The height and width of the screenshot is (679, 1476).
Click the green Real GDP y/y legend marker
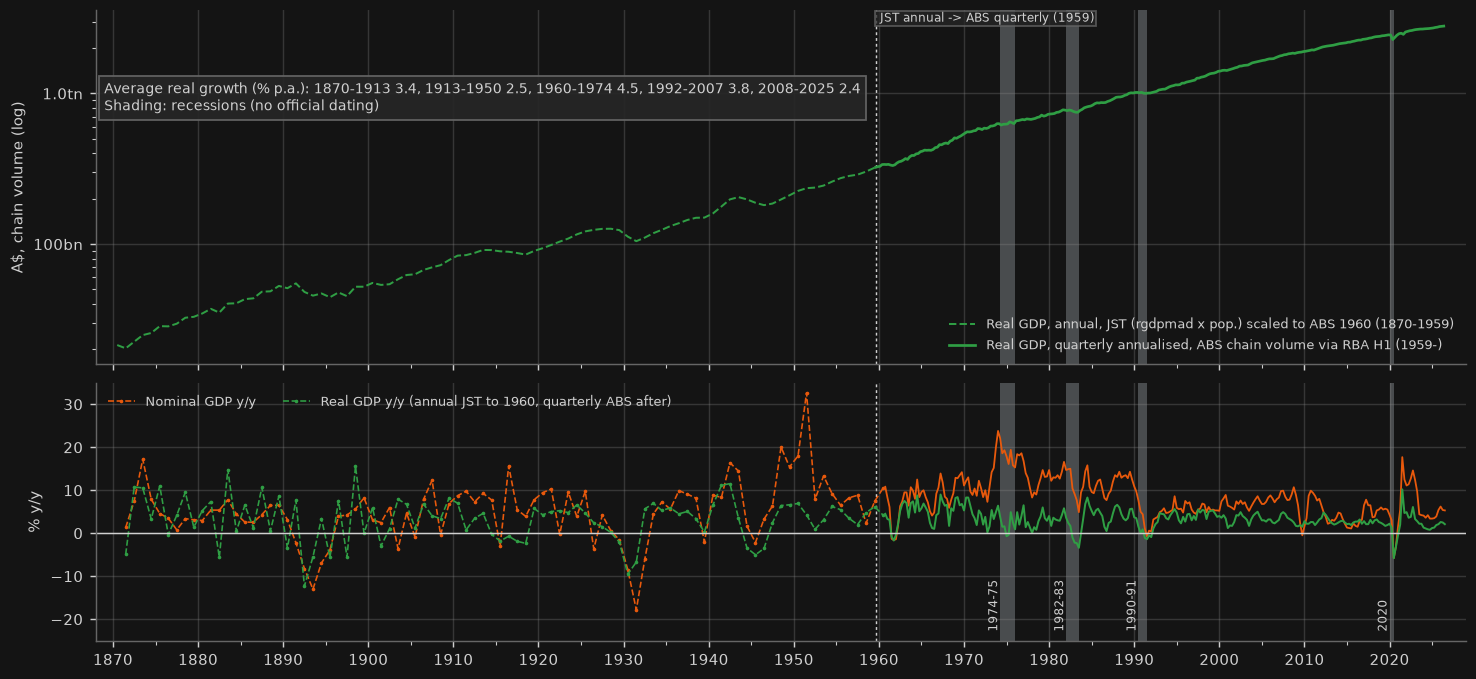[x=295, y=402]
